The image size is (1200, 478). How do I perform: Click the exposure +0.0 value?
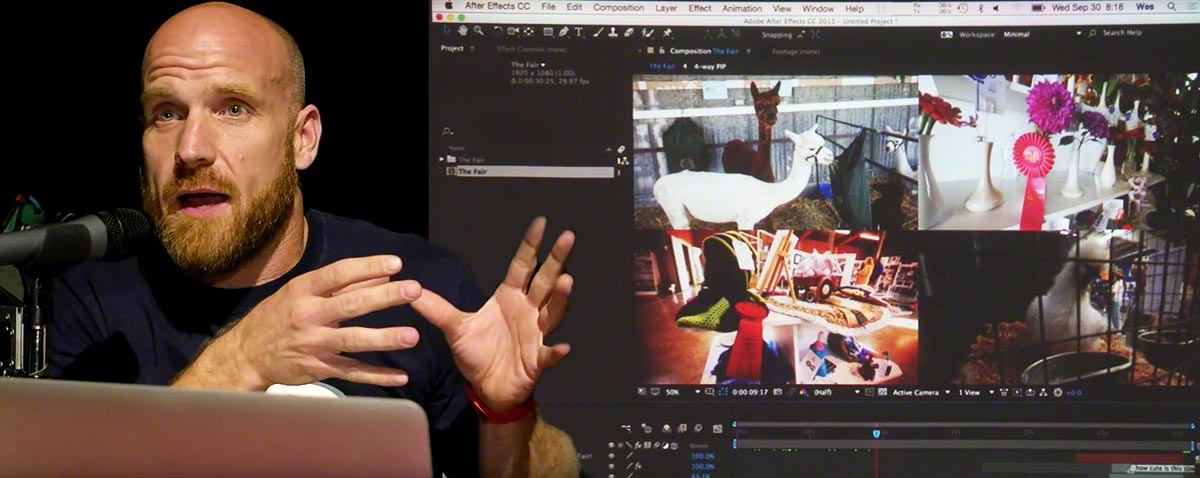click(x=1074, y=392)
